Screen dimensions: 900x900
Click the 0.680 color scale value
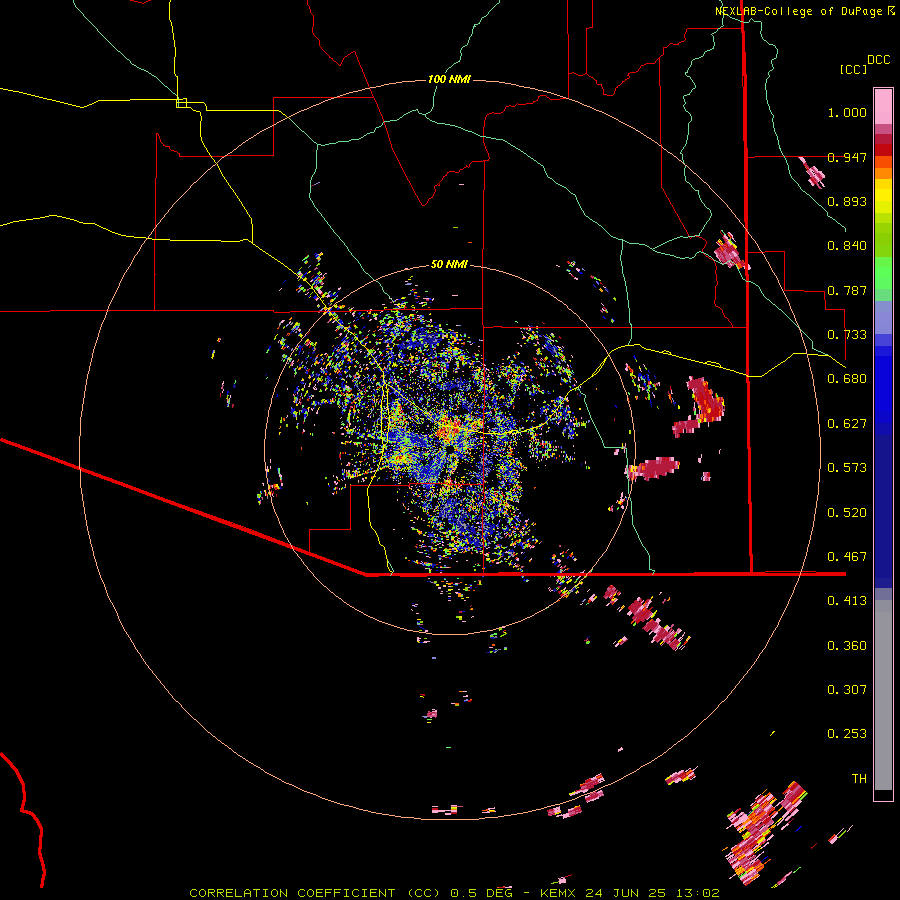pos(847,379)
